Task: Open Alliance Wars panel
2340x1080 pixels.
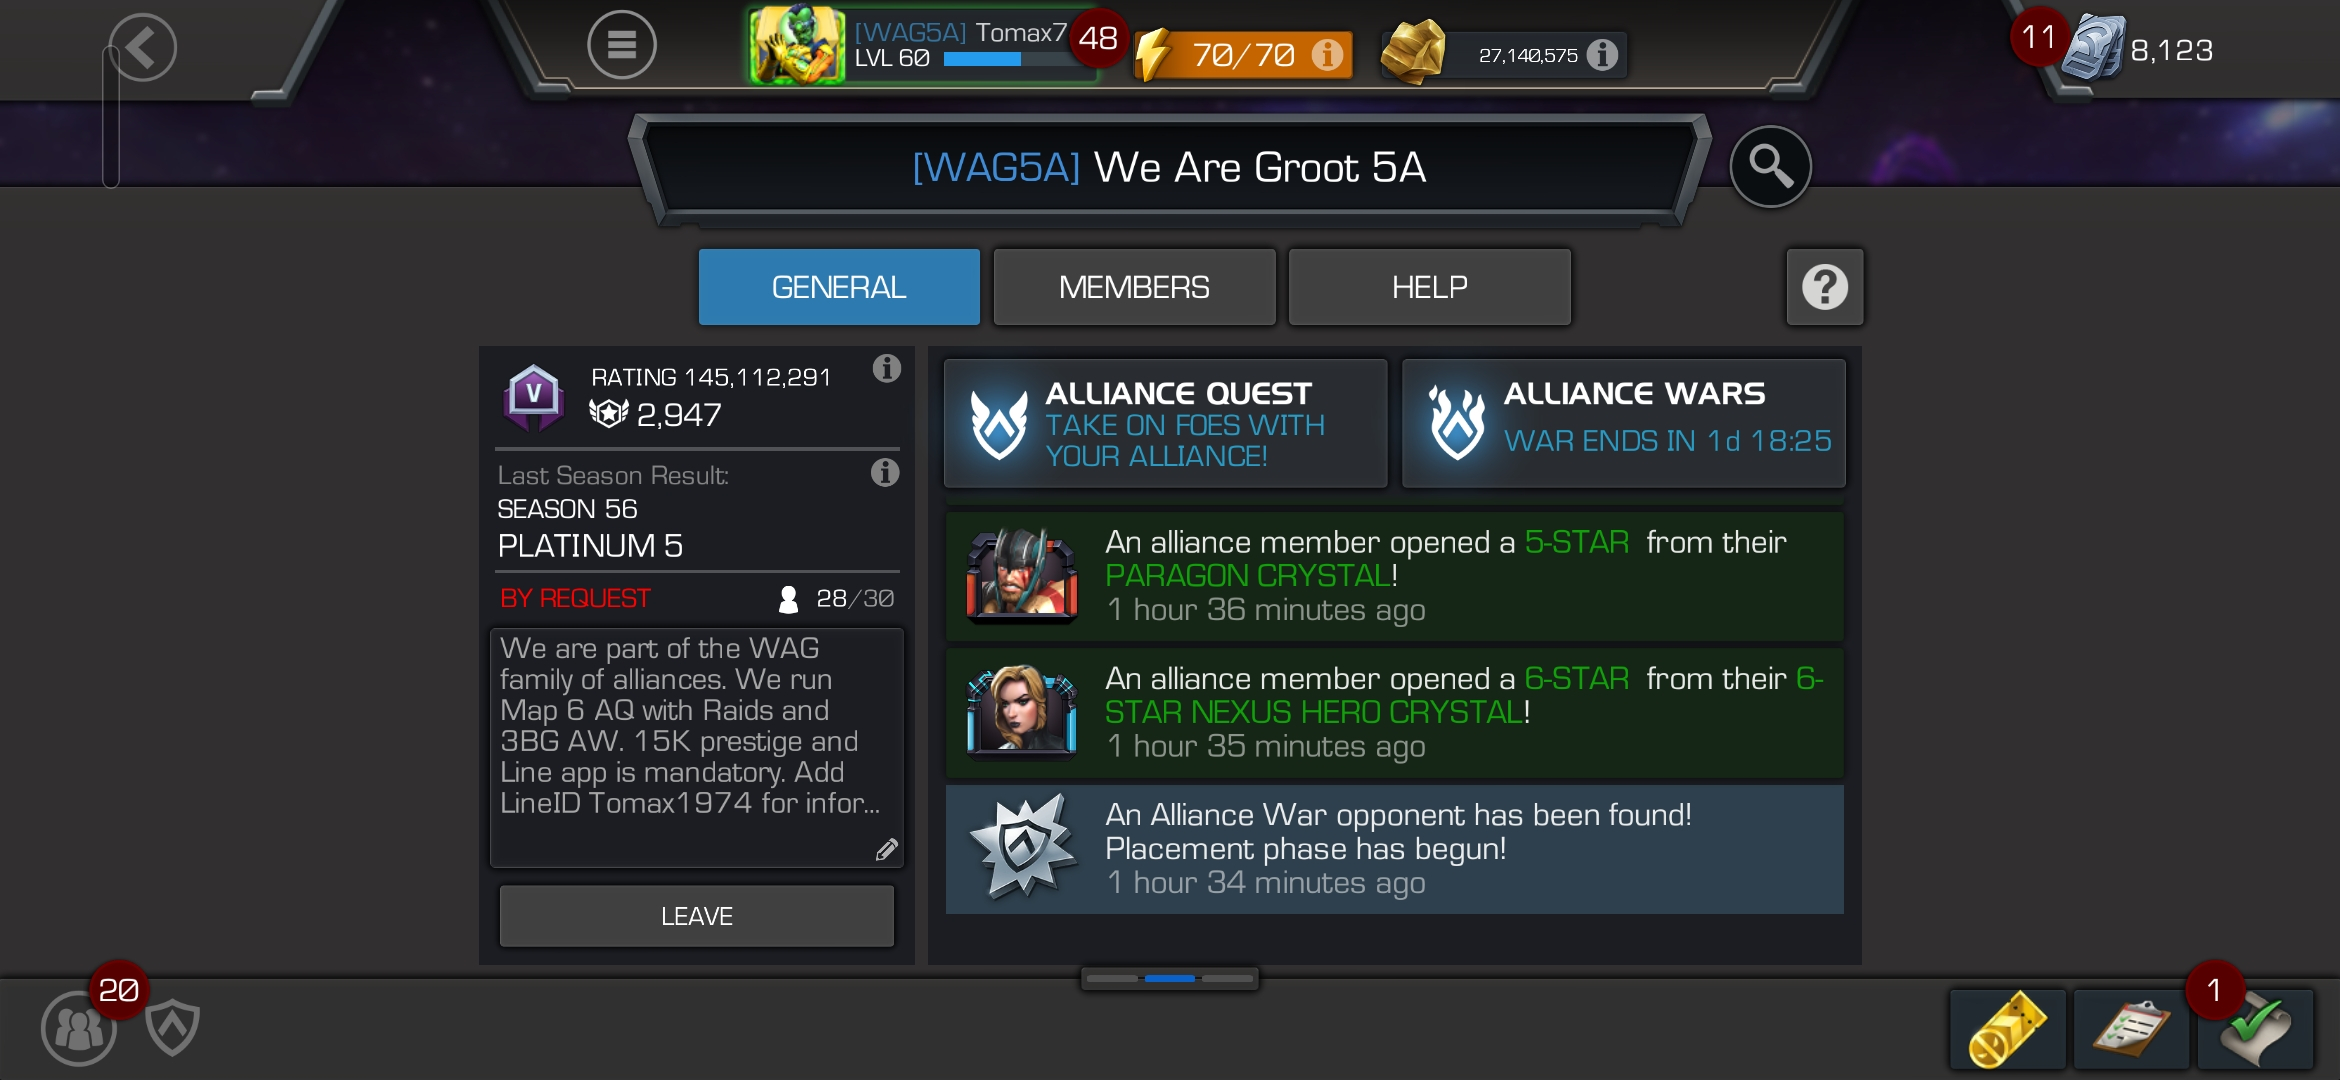Action: tap(1623, 424)
